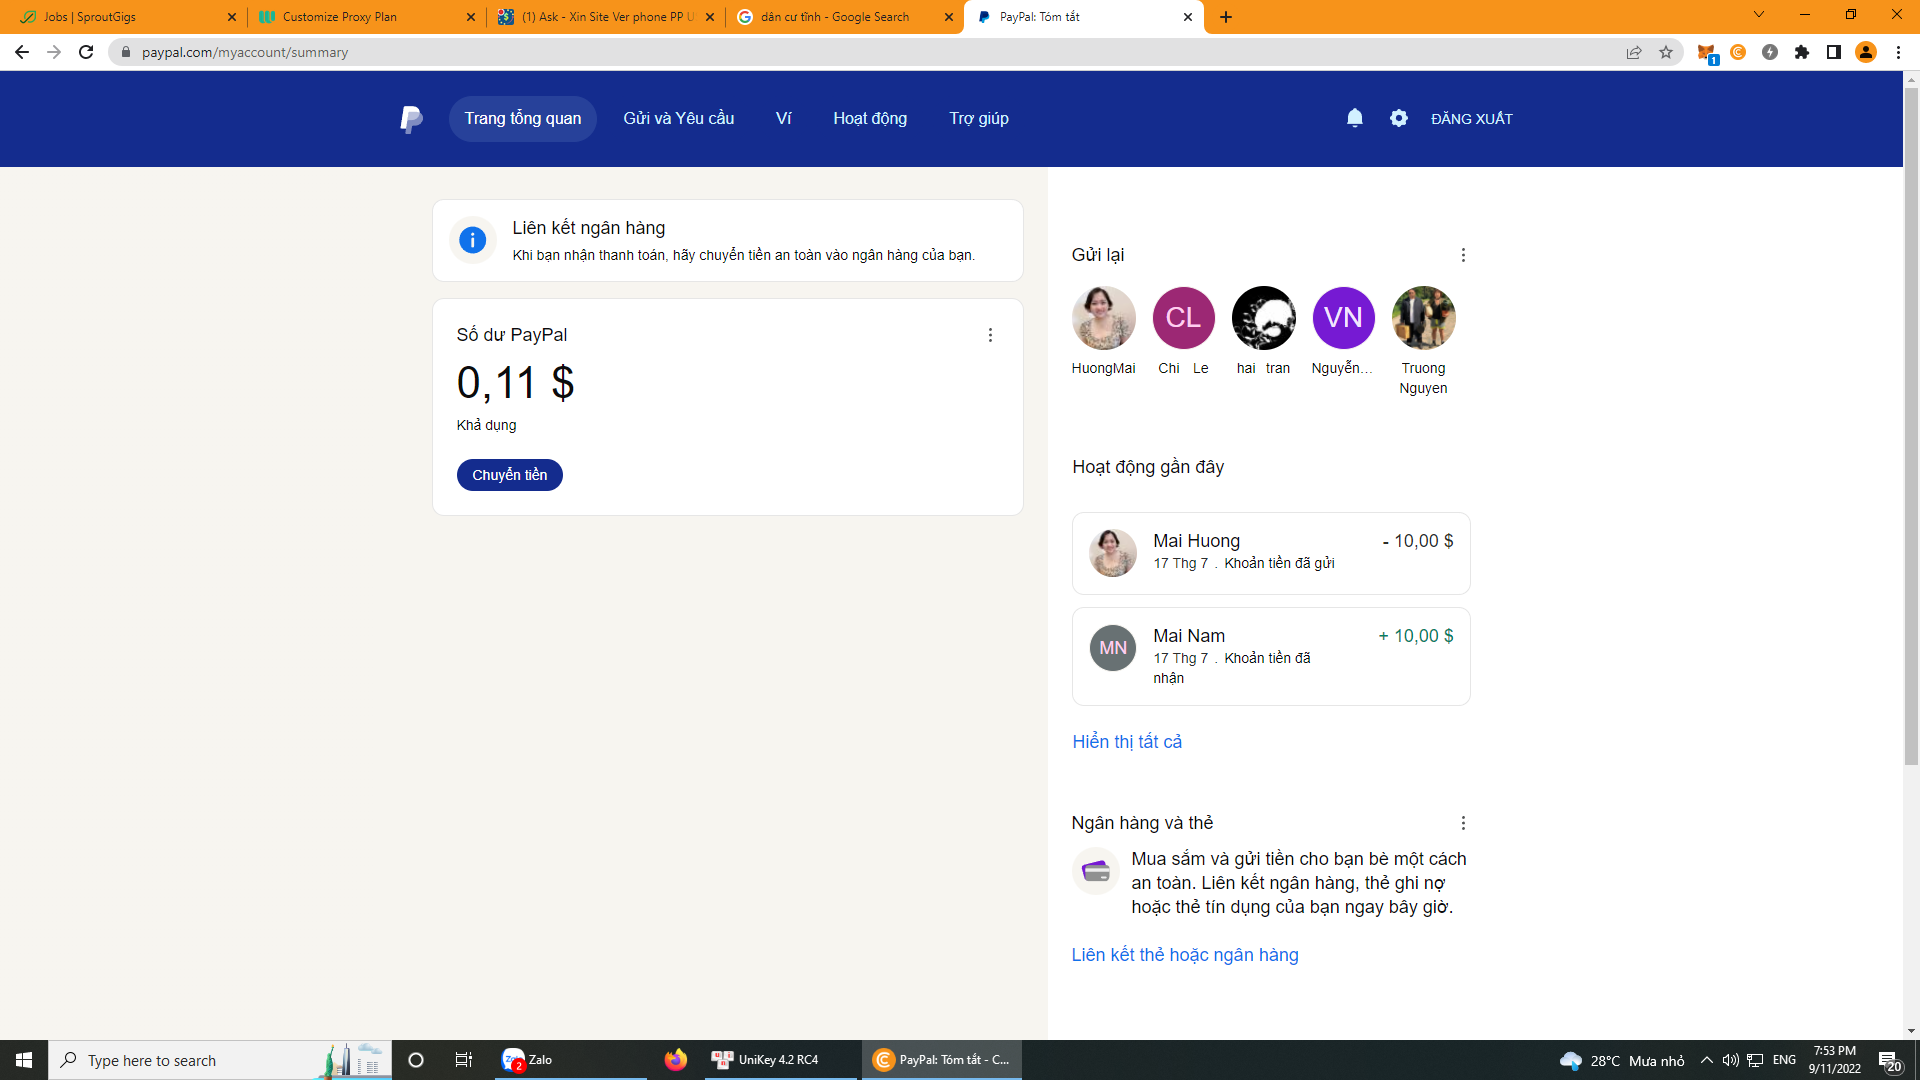
Task: Click the Hiển thị tất cả link
Action: (x=1127, y=741)
